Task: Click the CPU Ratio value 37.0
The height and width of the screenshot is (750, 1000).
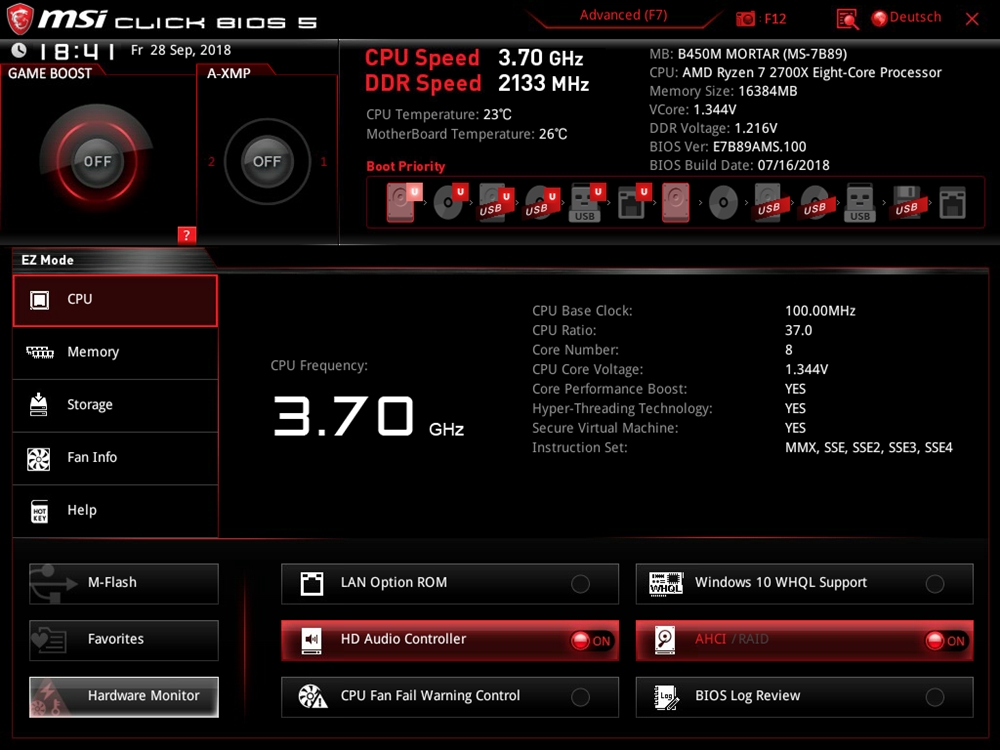Action: tap(798, 330)
